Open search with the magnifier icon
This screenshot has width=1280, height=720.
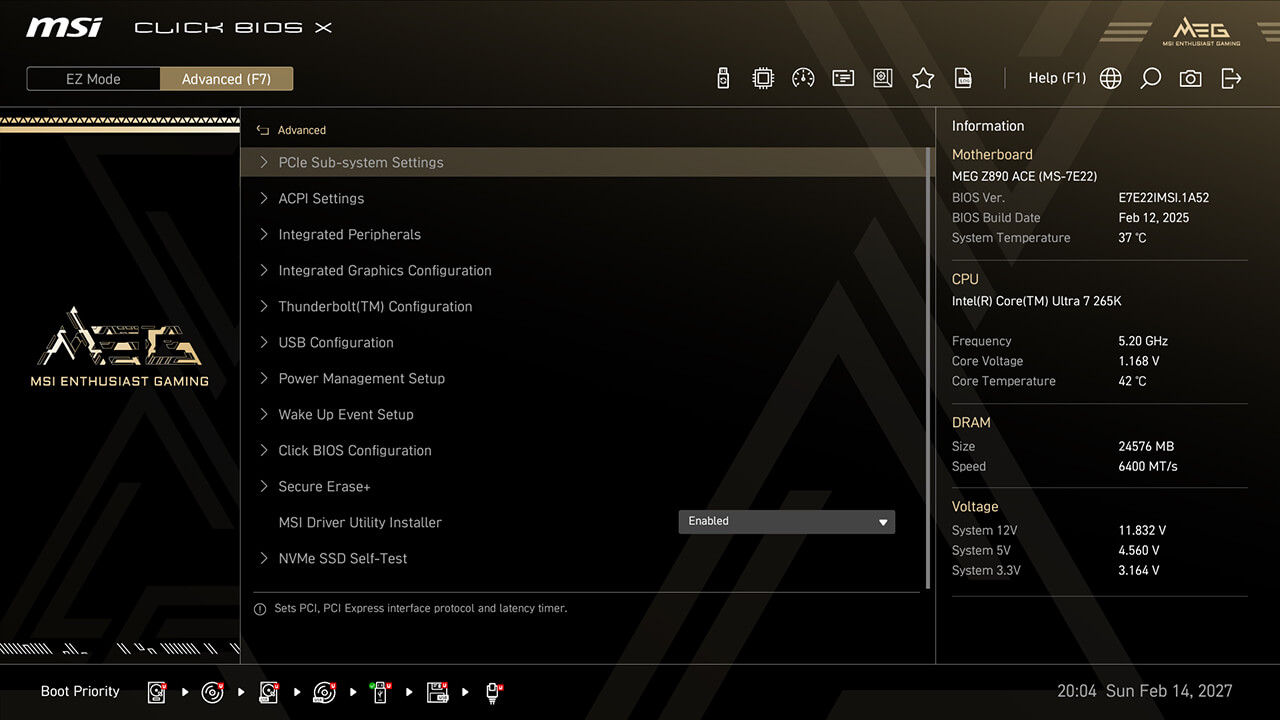click(1150, 78)
